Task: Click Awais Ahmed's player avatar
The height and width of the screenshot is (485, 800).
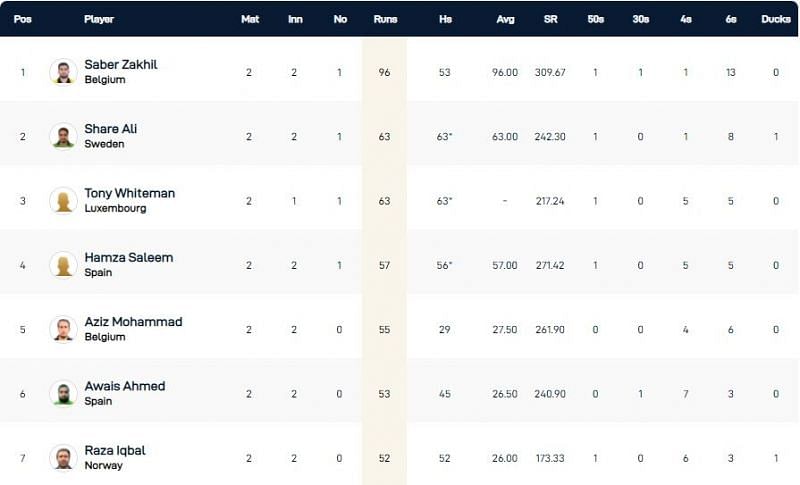Action: [x=63, y=393]
